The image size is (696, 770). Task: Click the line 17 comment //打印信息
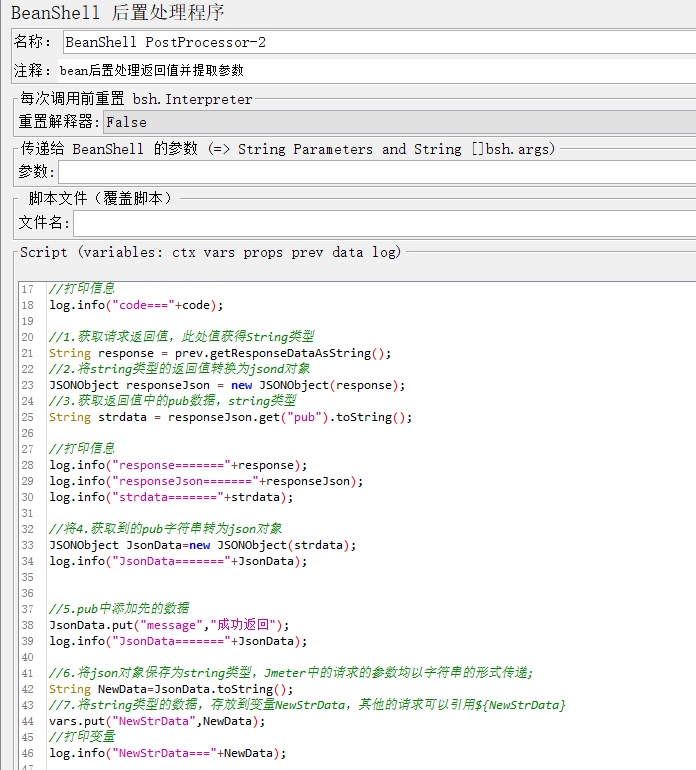82,289
